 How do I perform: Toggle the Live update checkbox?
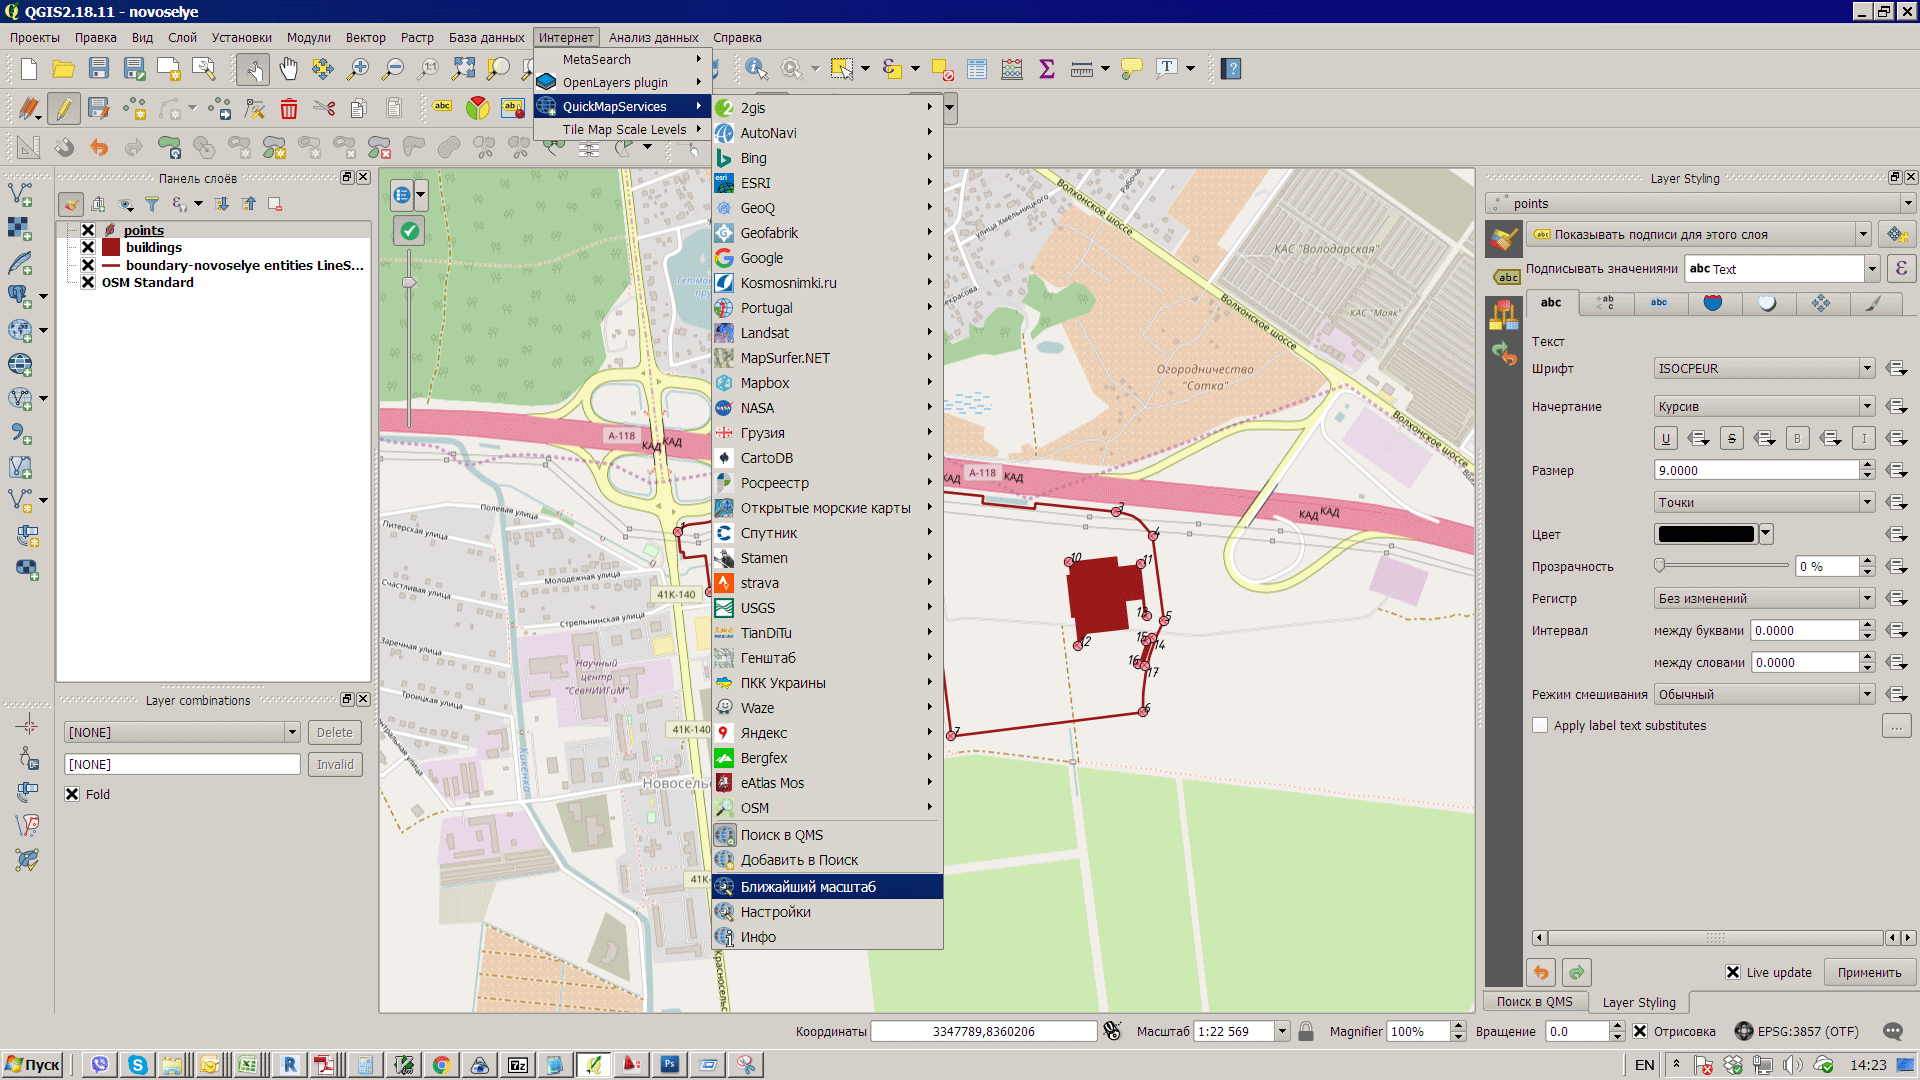point(1733,972)
